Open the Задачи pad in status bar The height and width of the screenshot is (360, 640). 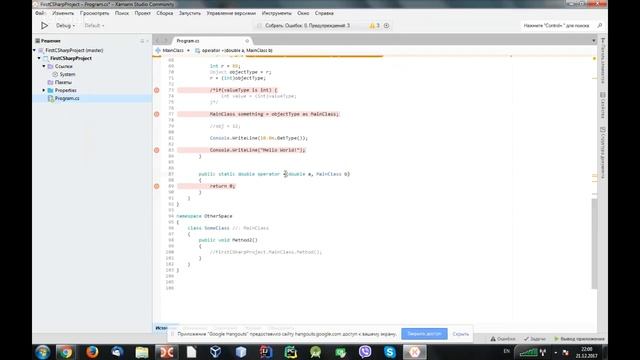click(535, 339)
